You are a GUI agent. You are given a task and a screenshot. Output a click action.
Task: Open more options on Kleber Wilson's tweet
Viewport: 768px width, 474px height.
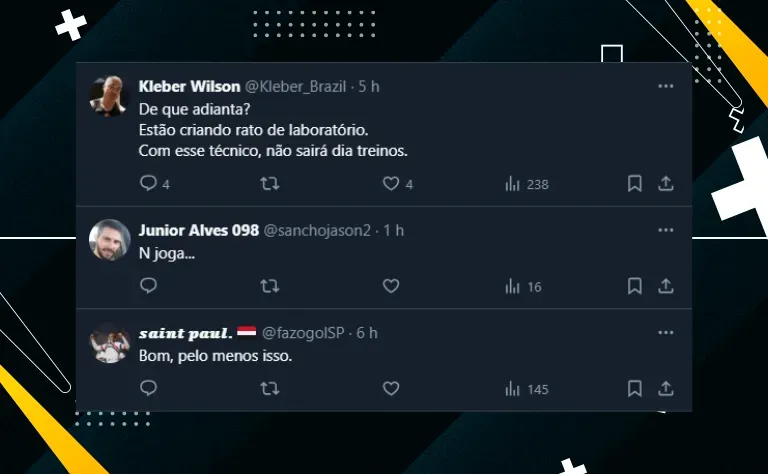pyautogui.click(x=666, y=86)
